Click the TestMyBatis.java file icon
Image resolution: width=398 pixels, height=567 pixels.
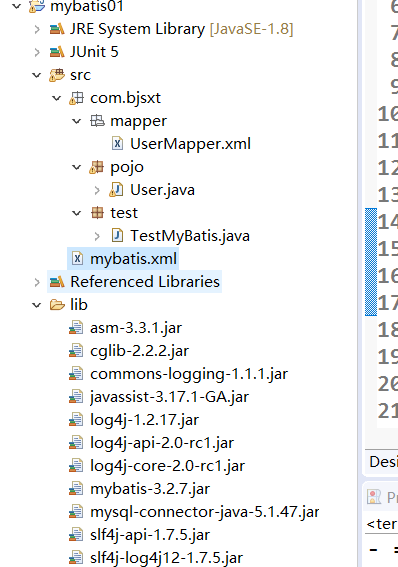click(117, 236)
